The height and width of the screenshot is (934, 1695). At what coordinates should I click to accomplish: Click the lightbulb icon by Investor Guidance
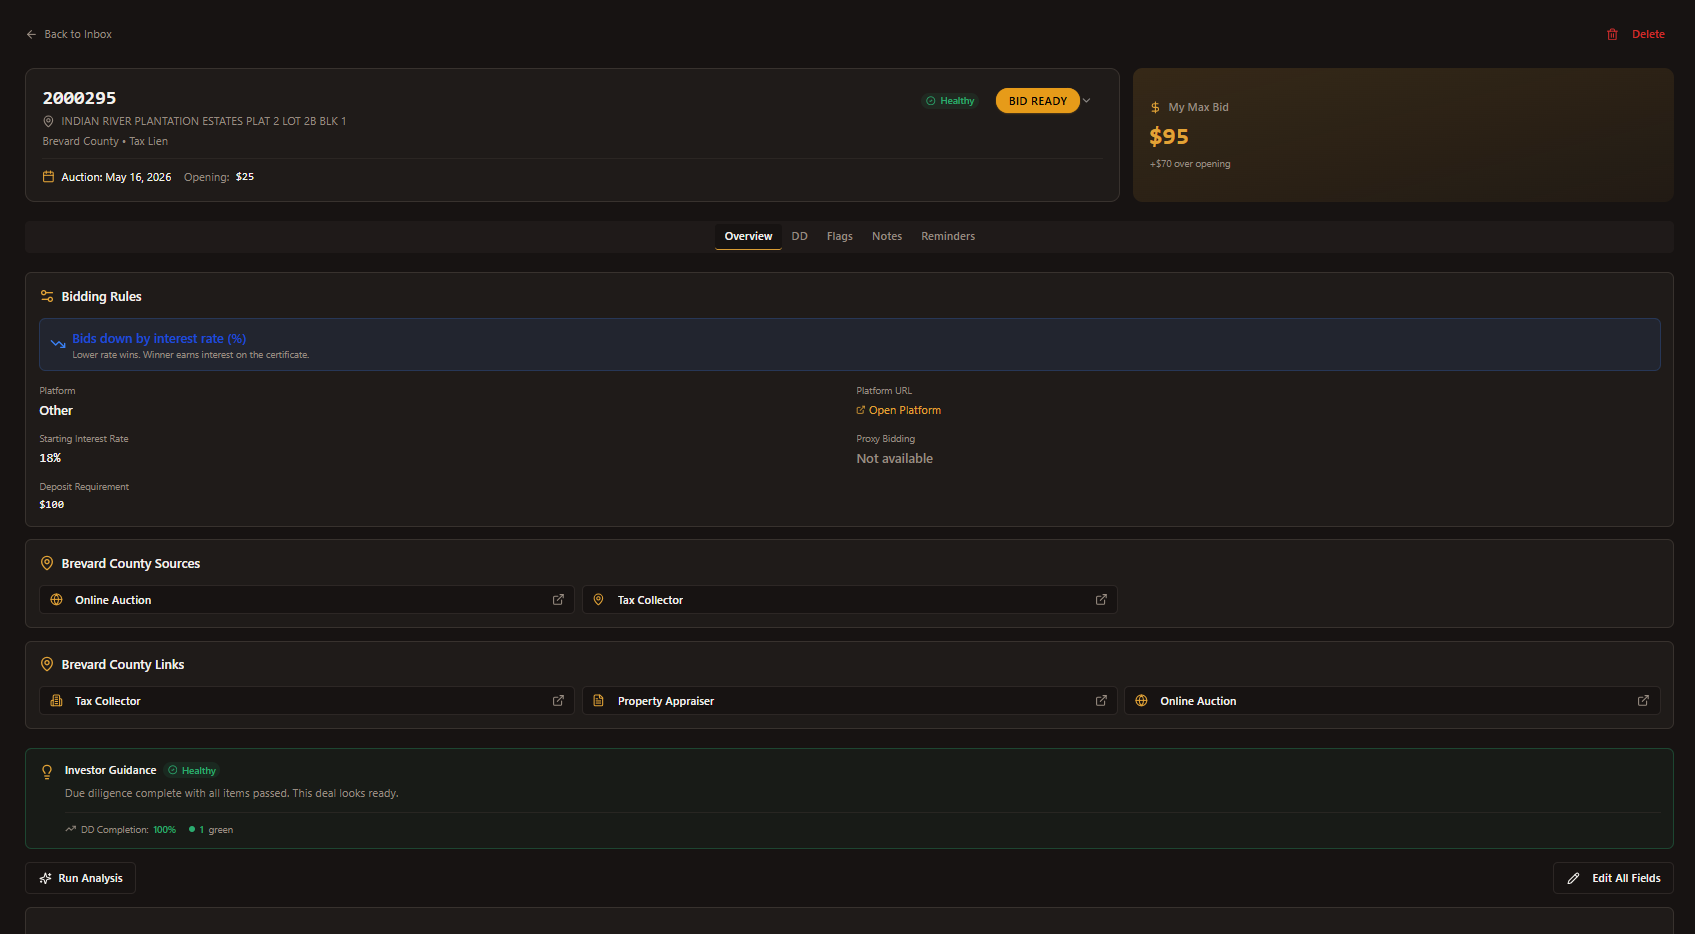[x=47, y=772]
